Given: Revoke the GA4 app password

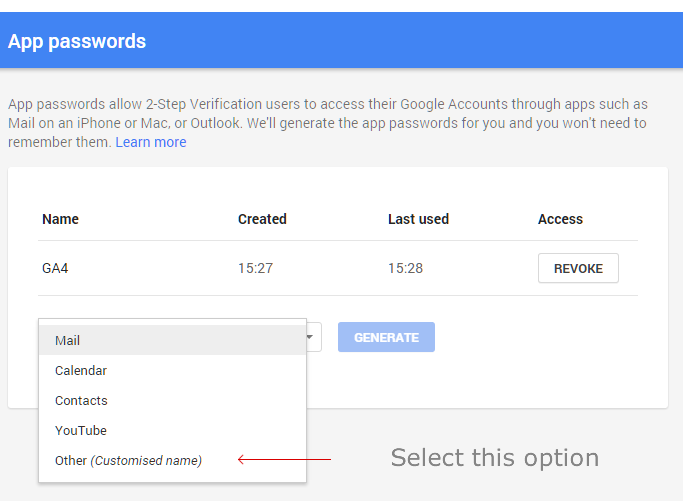Looking at the screenshot, I should [578, 268].
